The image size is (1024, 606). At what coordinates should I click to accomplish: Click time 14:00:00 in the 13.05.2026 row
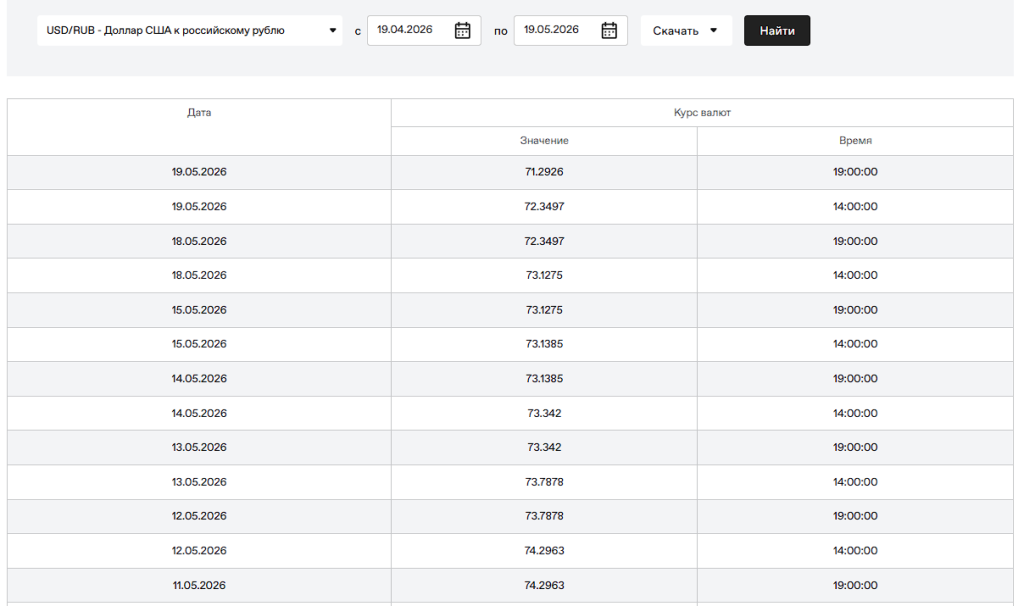point(855,481)
